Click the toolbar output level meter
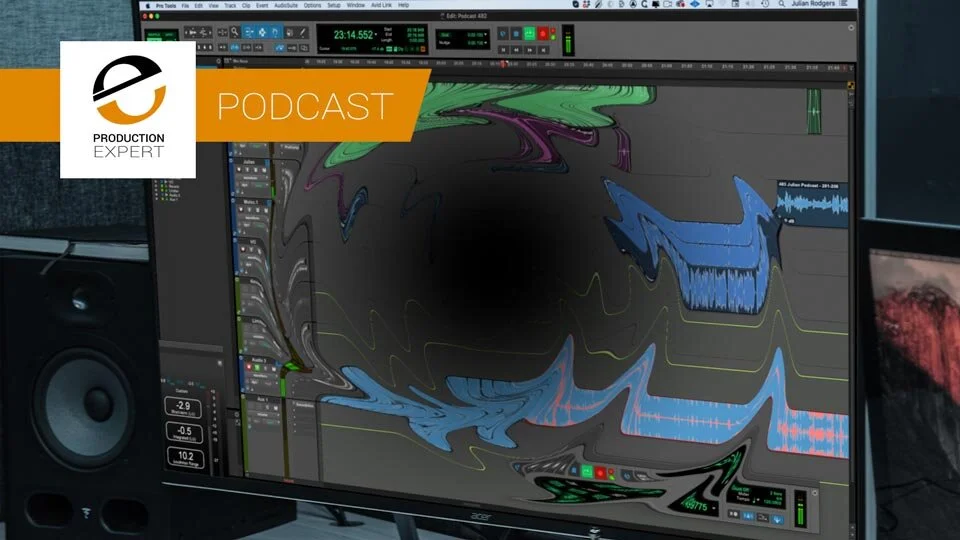Screen dimensions: 960x540 pyautogui.click(x=568, y=40)
